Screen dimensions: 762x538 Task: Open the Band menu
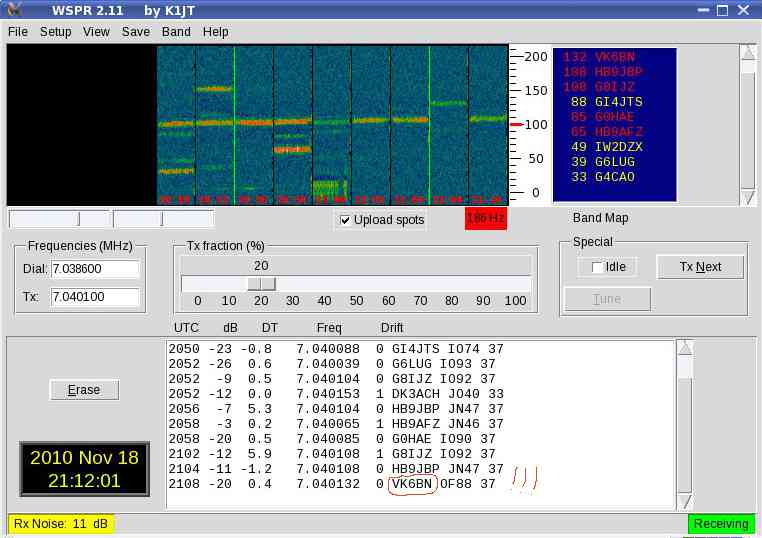(x=176, y=32)
